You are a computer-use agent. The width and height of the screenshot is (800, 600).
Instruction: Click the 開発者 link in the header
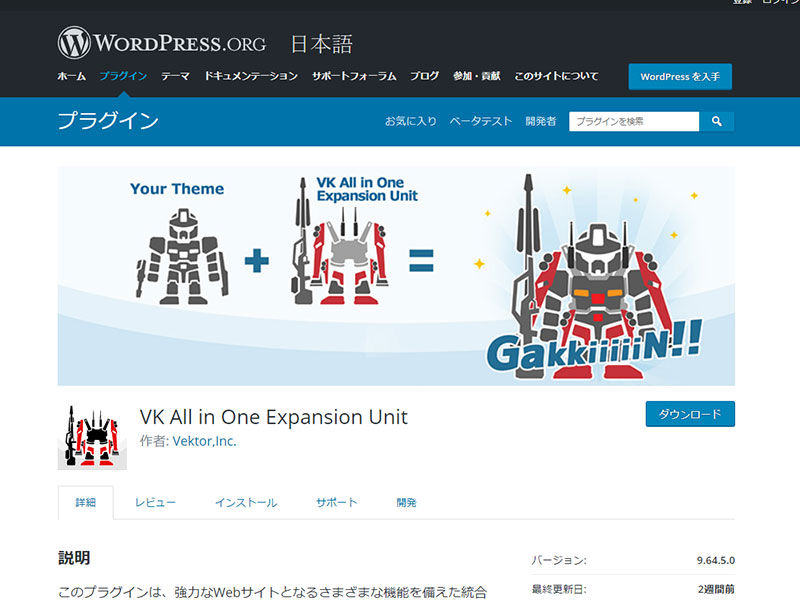(x=540, y=121)
